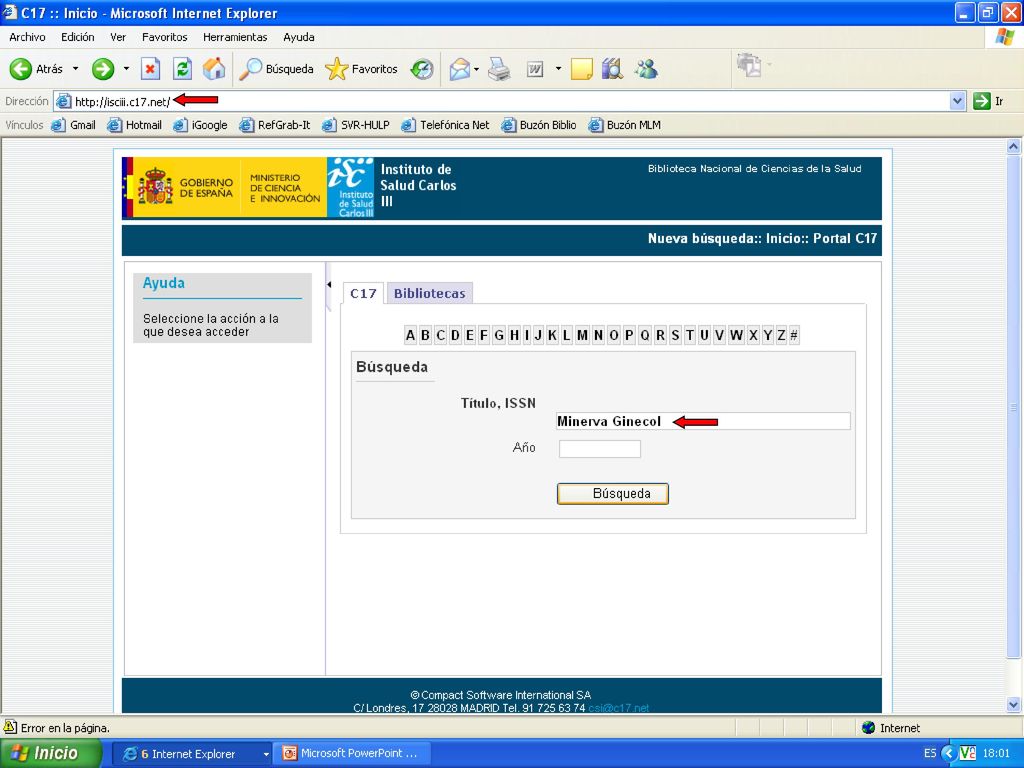Go to home page via house icon
The height and width of the screenshot is (768, 1024).
click(214, 69)
